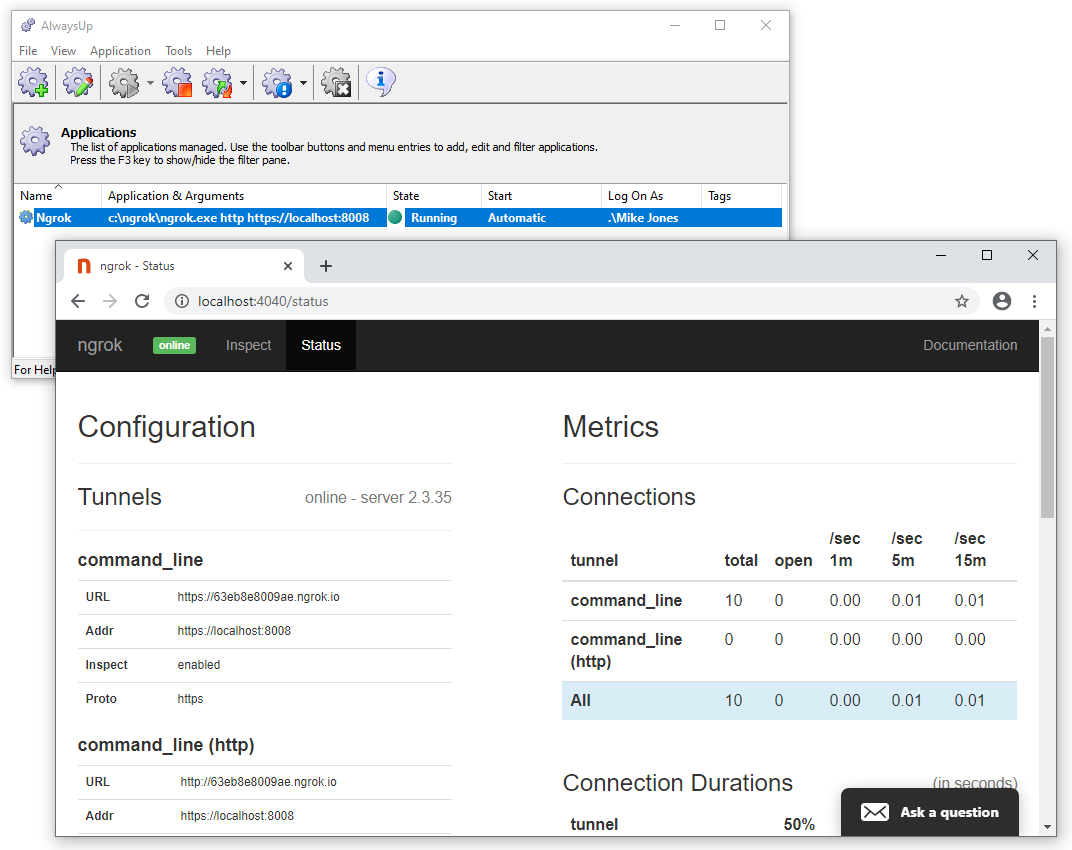The width and height of the screenshot is (1072, 850).
Task: Click the Proto value 'https'
Action: click(190, 699)
